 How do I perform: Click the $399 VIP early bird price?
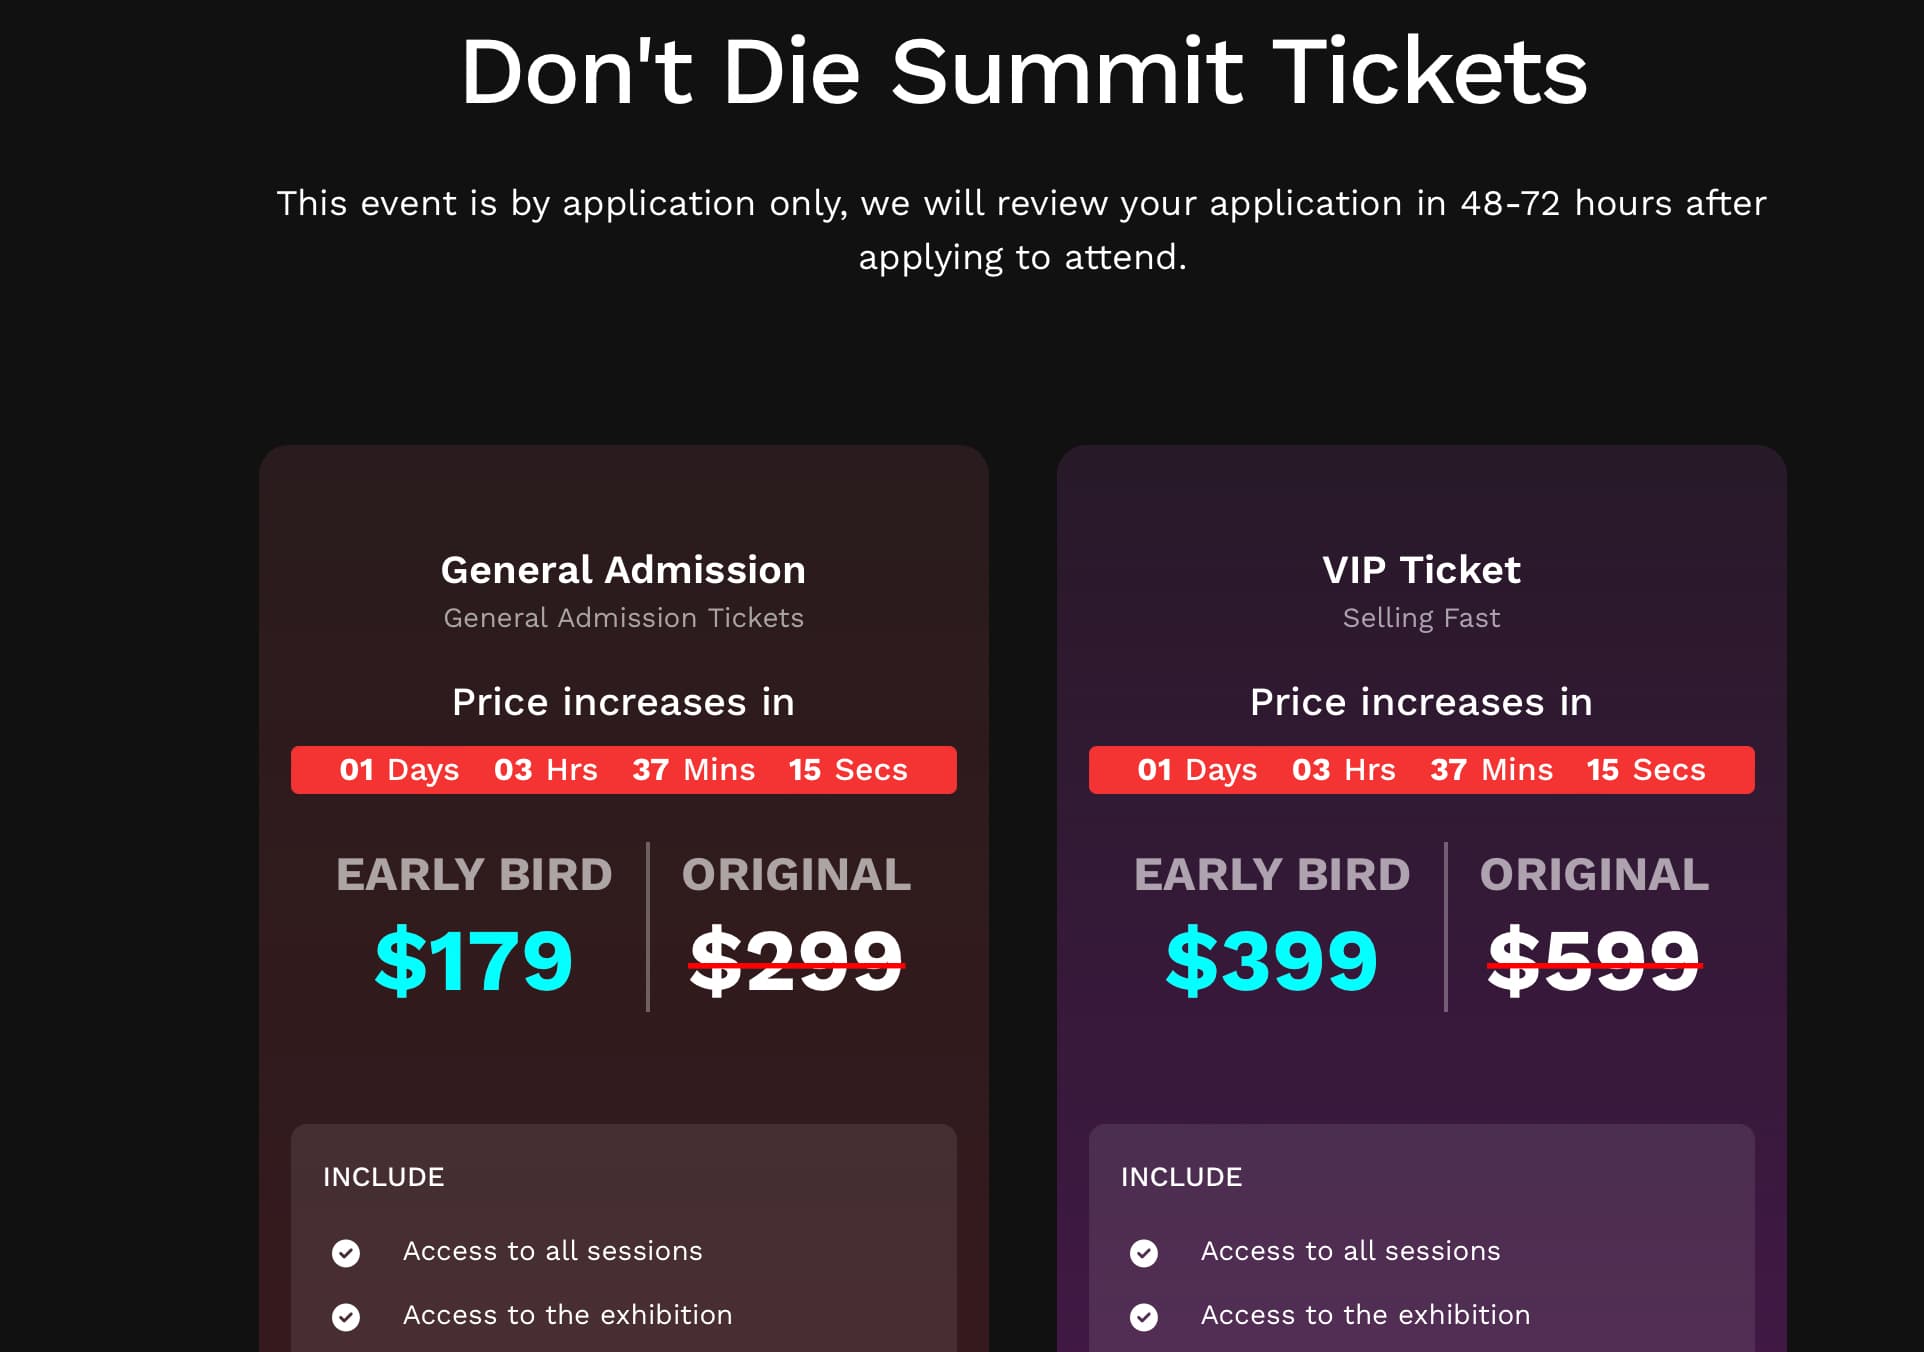tap(1272, 960)
